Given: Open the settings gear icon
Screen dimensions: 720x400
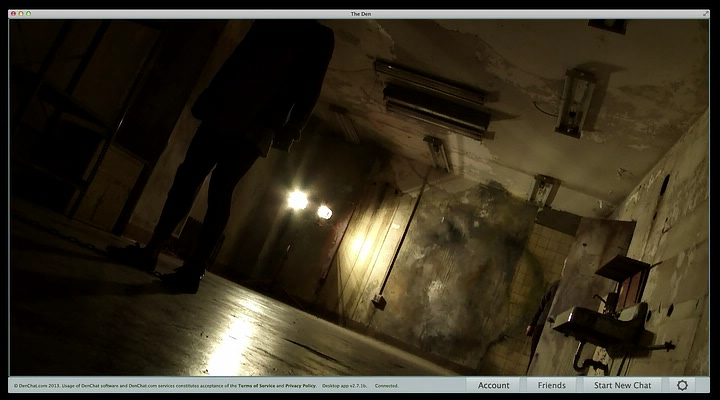Looking at the screenshot, I should (682, 385).
